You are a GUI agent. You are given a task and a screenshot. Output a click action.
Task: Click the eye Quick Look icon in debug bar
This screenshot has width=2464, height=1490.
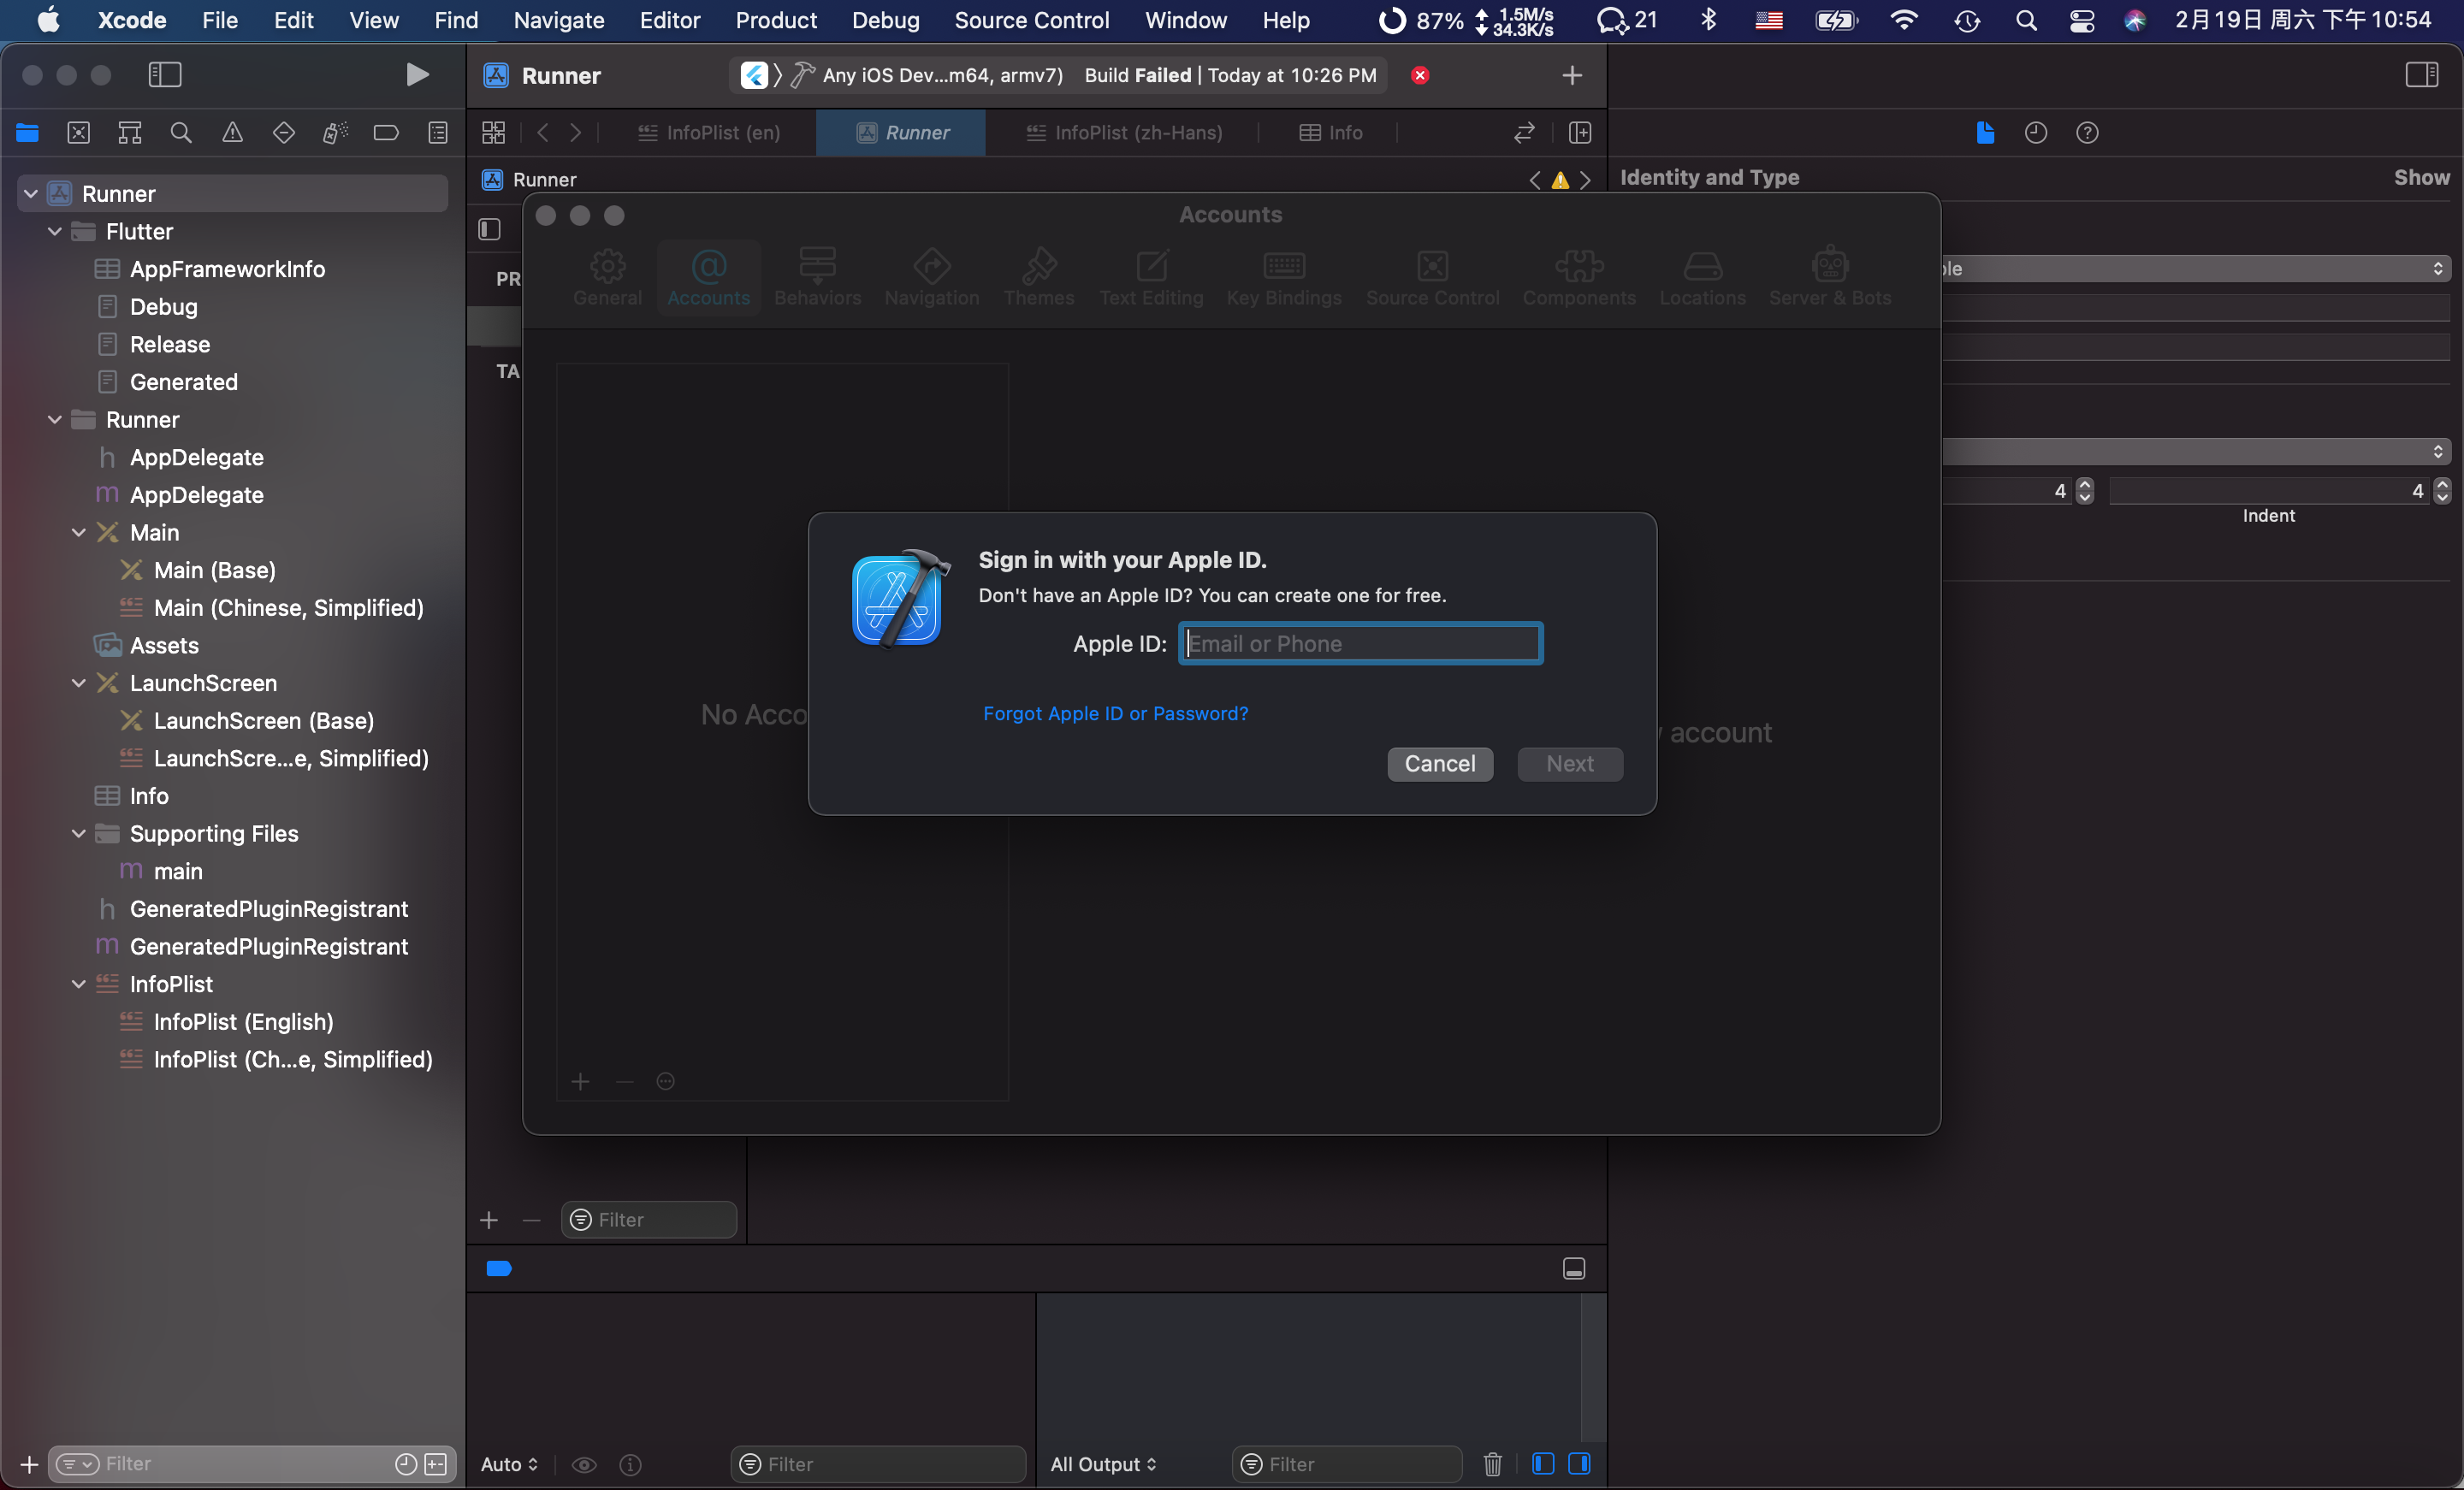(x=584, y=1465)
